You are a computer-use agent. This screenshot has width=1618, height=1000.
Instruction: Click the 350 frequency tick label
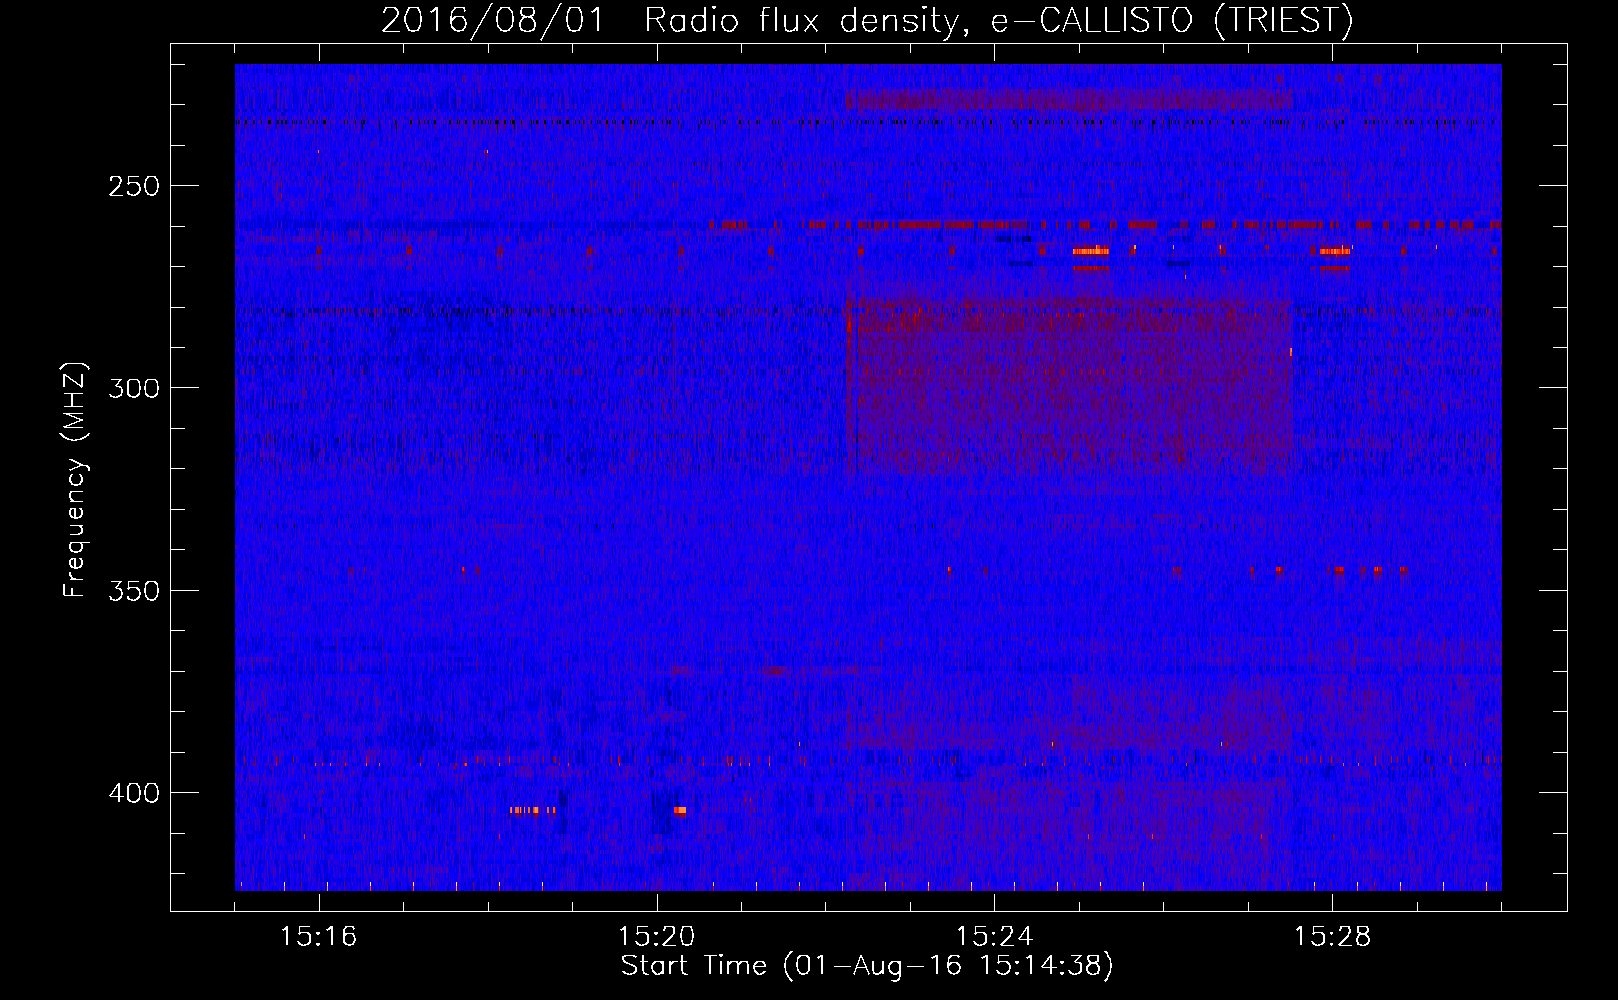pyautogui.click(x=134, y=591)
